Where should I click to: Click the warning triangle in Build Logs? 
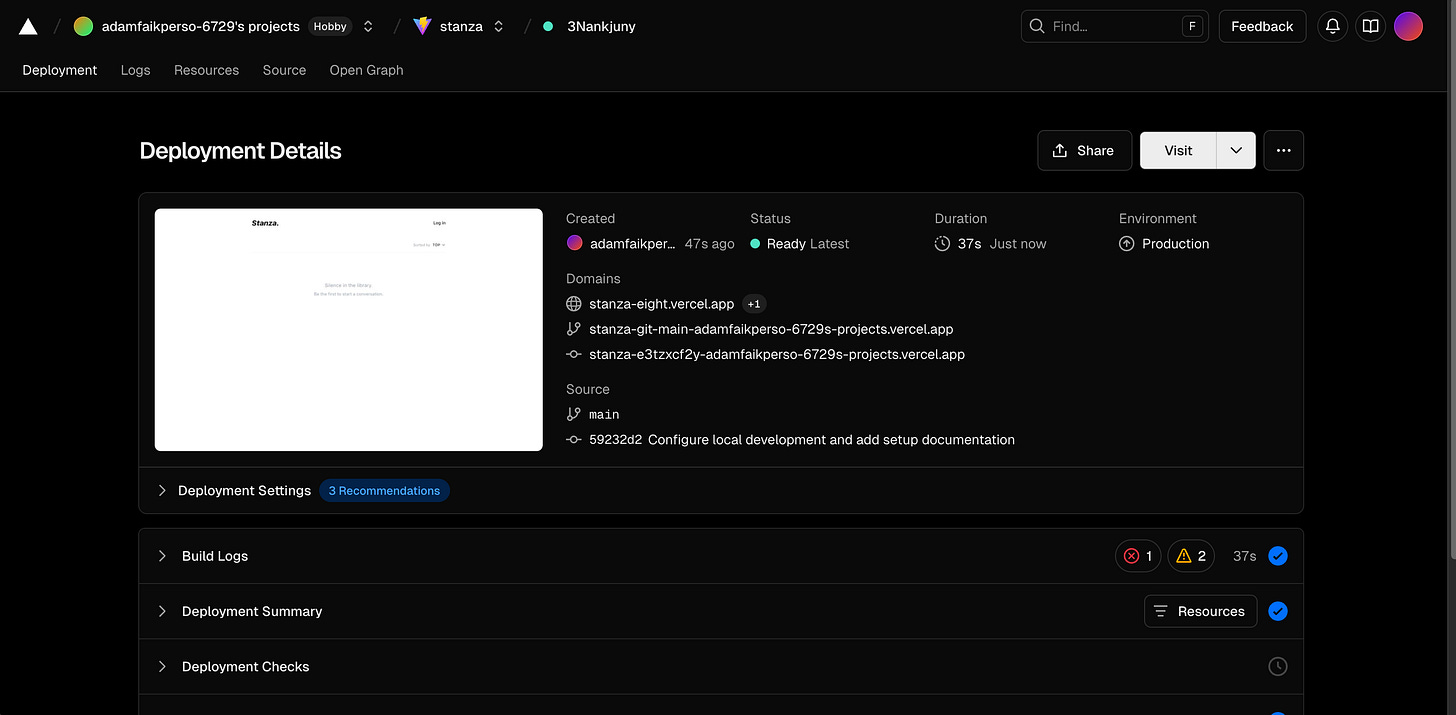pyautogui.click(x=1185, y=555)
